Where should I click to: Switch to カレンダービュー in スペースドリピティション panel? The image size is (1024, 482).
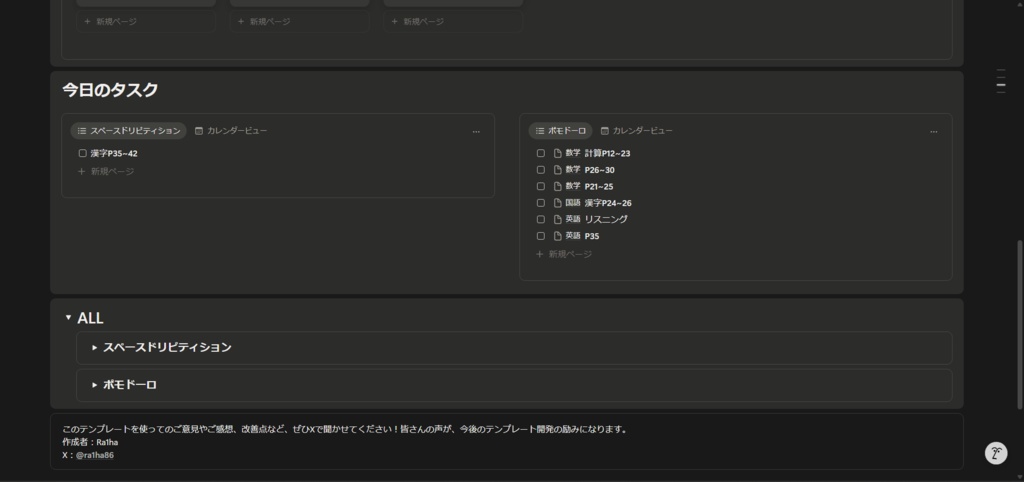[231, 131]
